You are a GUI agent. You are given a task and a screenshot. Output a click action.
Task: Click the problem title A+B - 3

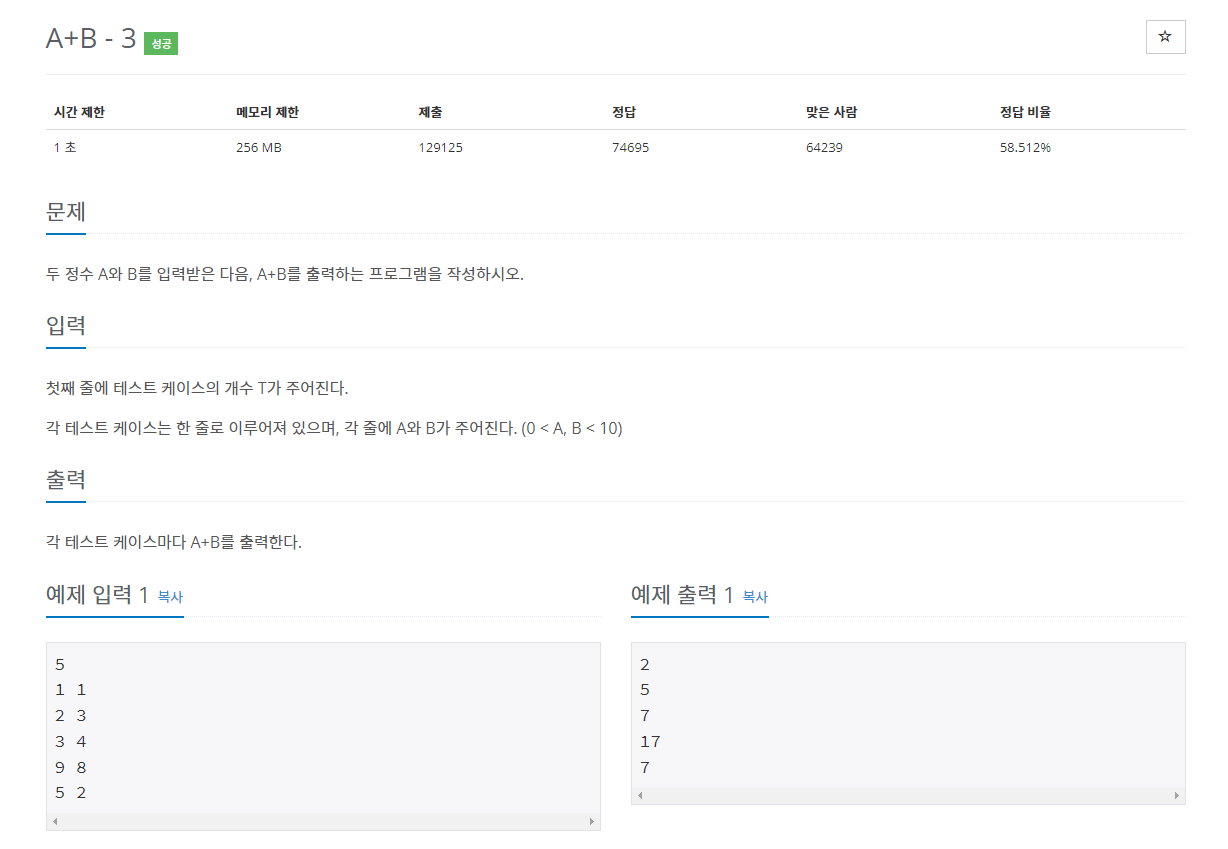coord(89,38)
